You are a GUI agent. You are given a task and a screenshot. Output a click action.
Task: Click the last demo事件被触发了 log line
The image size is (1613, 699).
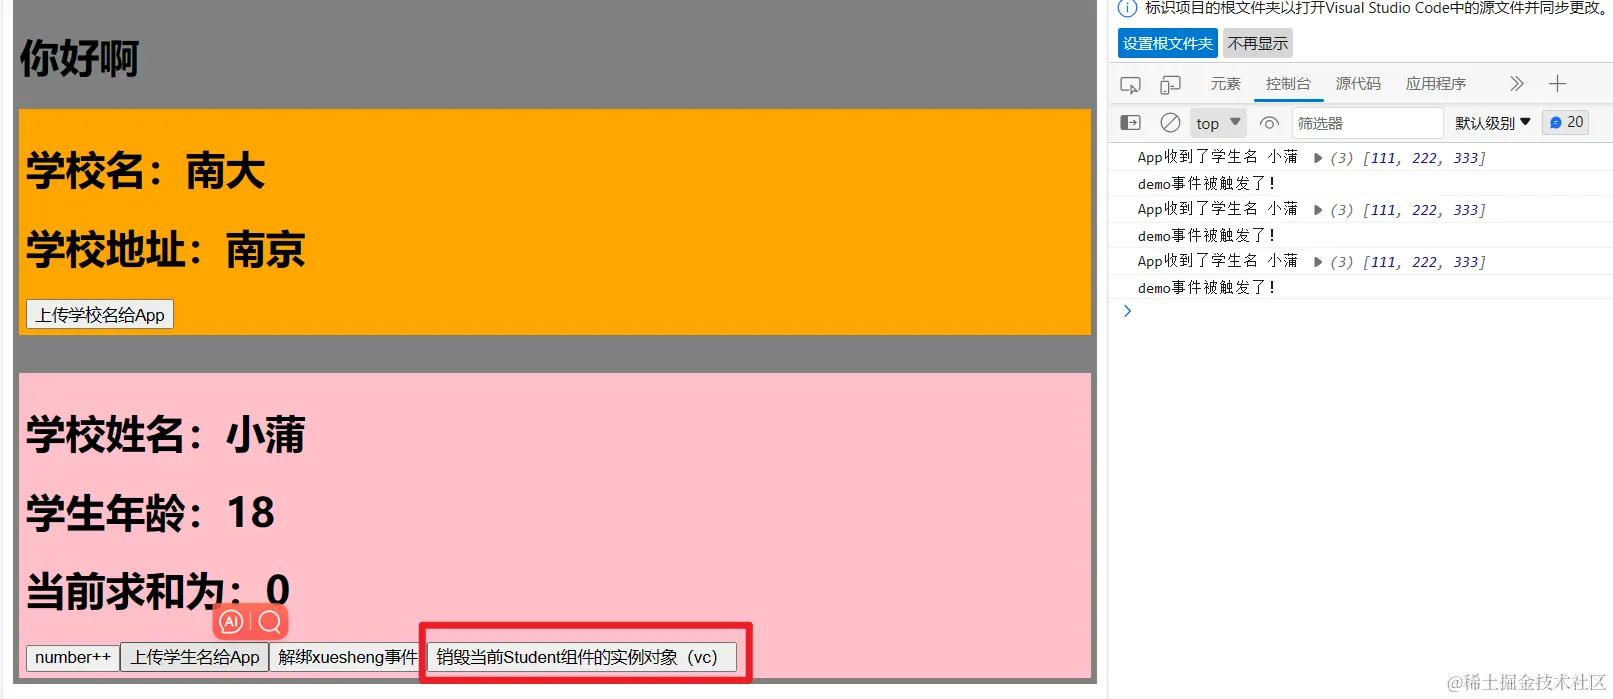click(x=1207, y=288)
